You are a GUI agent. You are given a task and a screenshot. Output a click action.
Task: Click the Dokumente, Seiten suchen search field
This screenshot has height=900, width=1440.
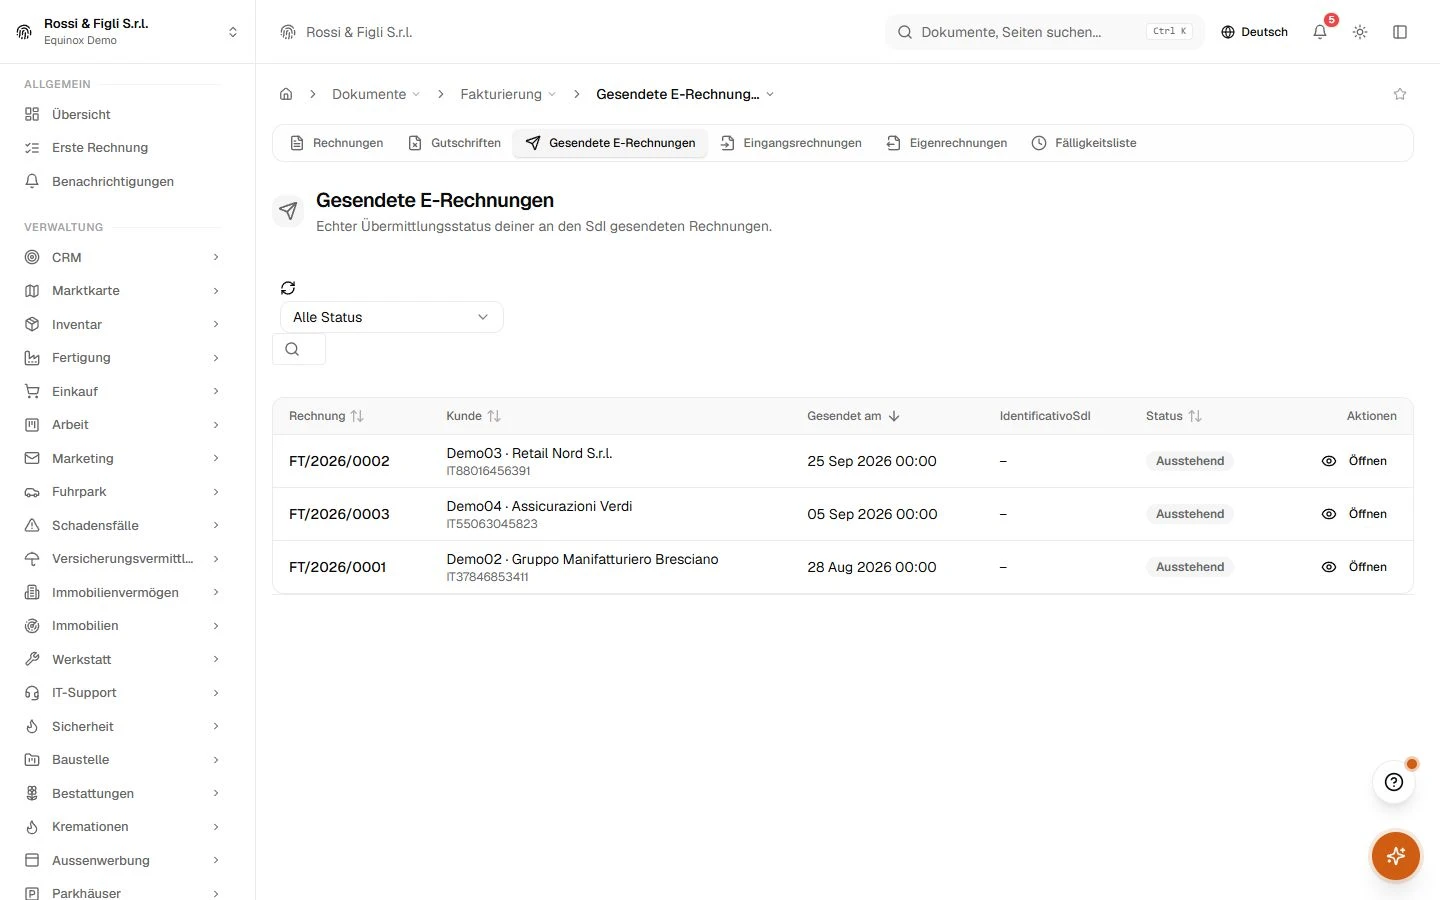(1044, 32)
